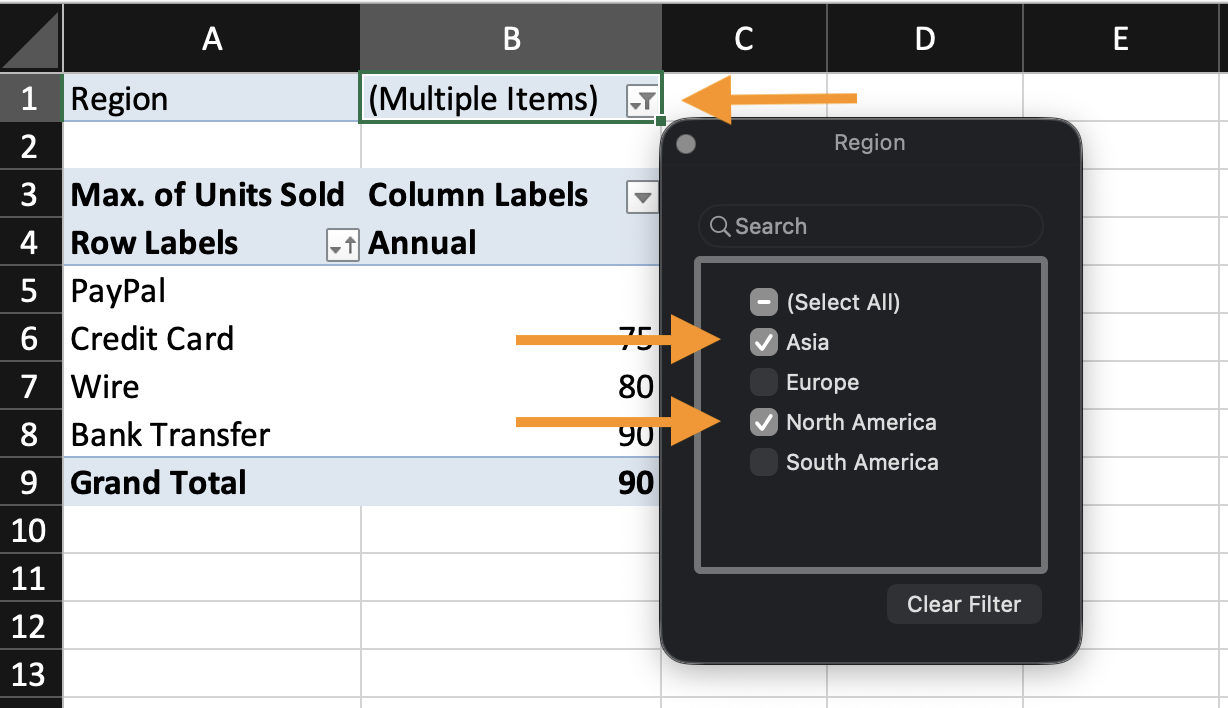Select the entire sheet with corner triangle
Image resolution: width=1228 pixels, height=708 pixels.
coord(31,39)
